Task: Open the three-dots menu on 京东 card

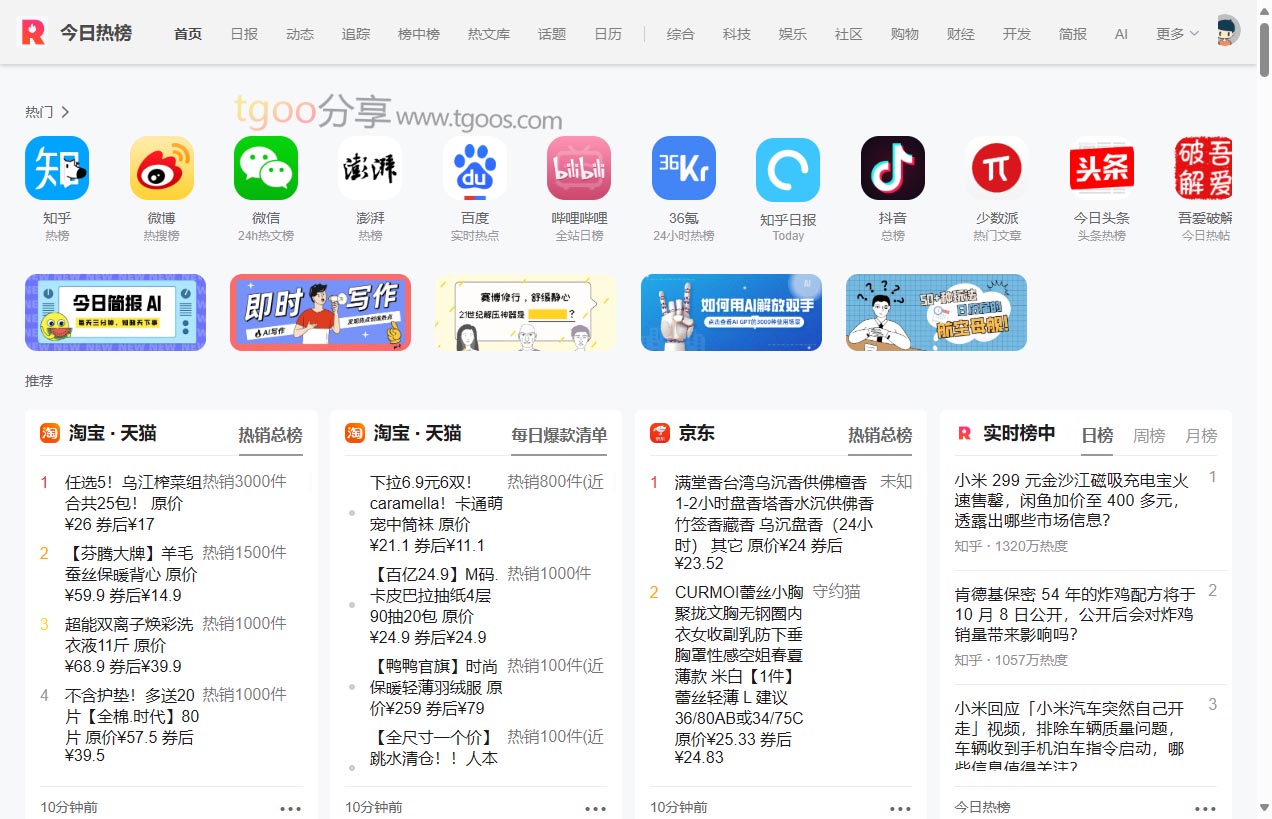Action: point(900,808)
